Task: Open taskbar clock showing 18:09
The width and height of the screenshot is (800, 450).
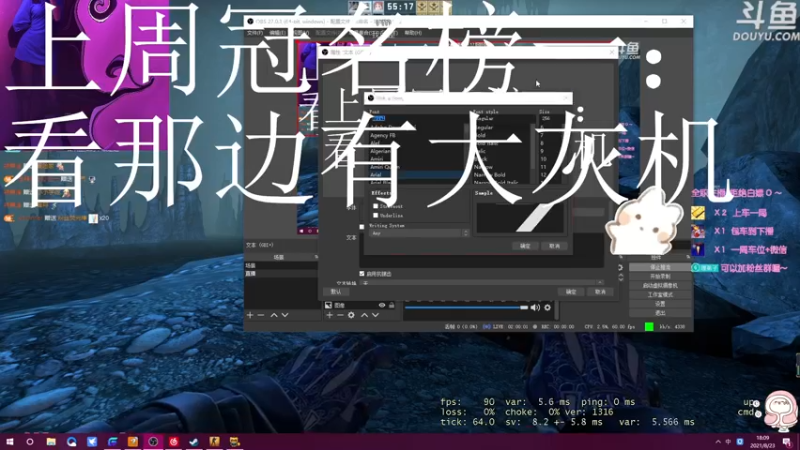Action: coord(762,442)
